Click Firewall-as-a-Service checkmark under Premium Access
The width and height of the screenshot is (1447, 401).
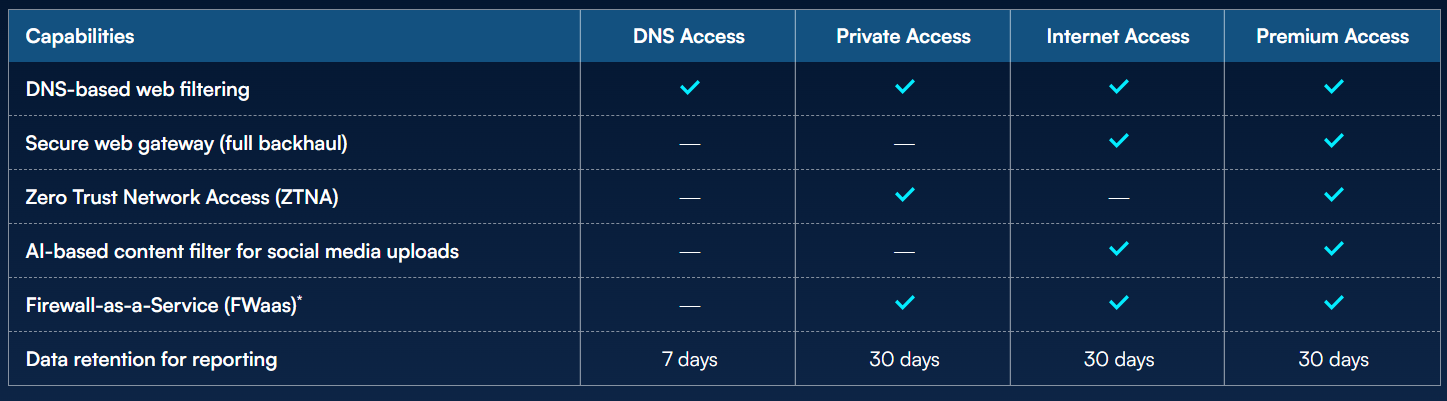(x=1333, y=303)
